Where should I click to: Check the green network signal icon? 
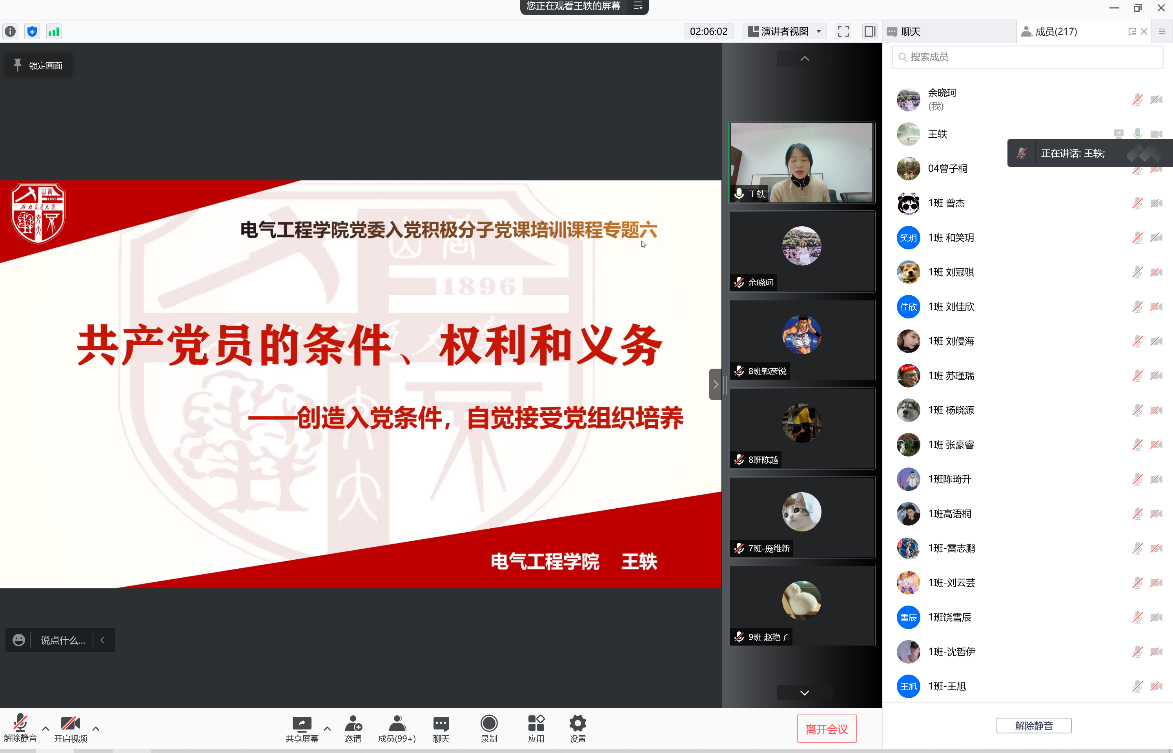point(54,31)
